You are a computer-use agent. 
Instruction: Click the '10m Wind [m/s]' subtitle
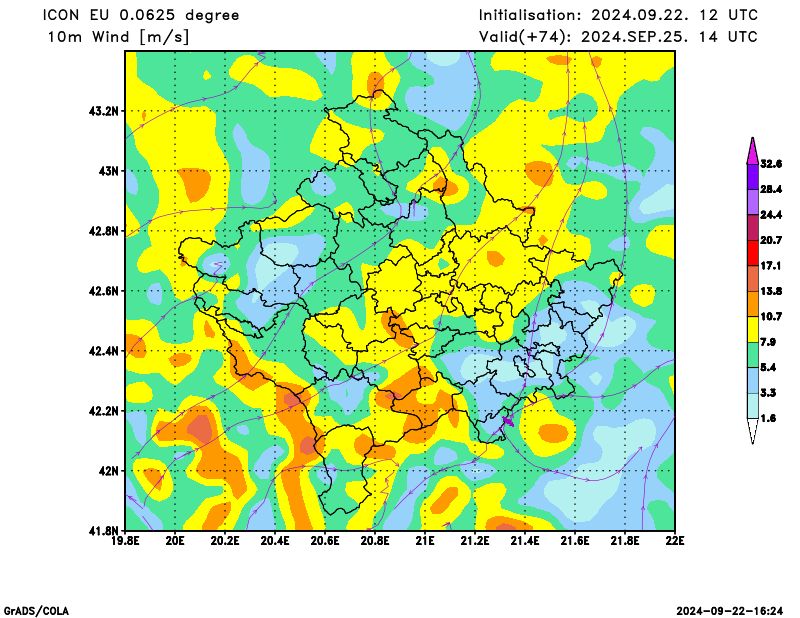coord(118,37)
